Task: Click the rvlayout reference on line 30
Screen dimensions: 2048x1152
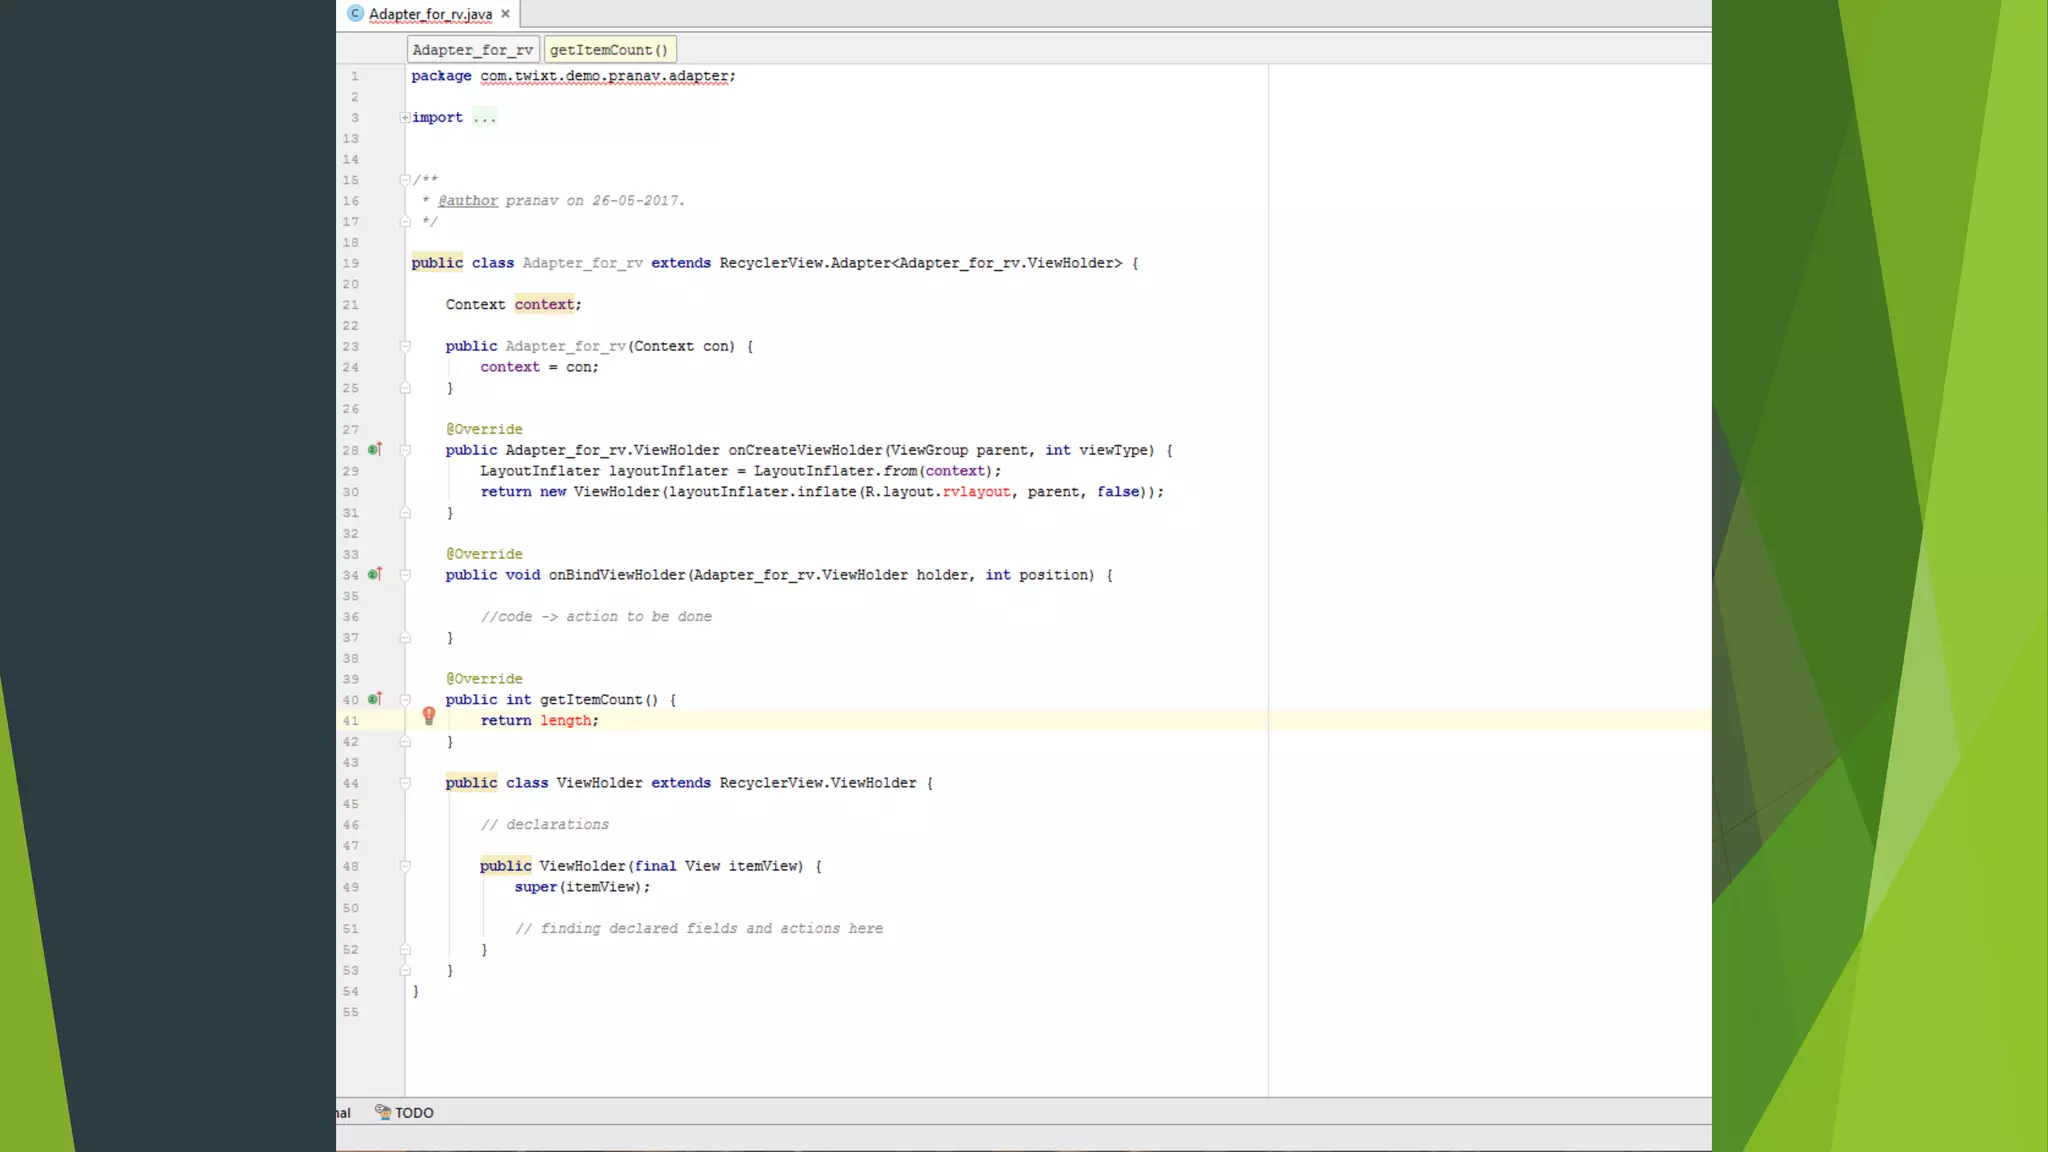Action: click(x=976, y=492)
